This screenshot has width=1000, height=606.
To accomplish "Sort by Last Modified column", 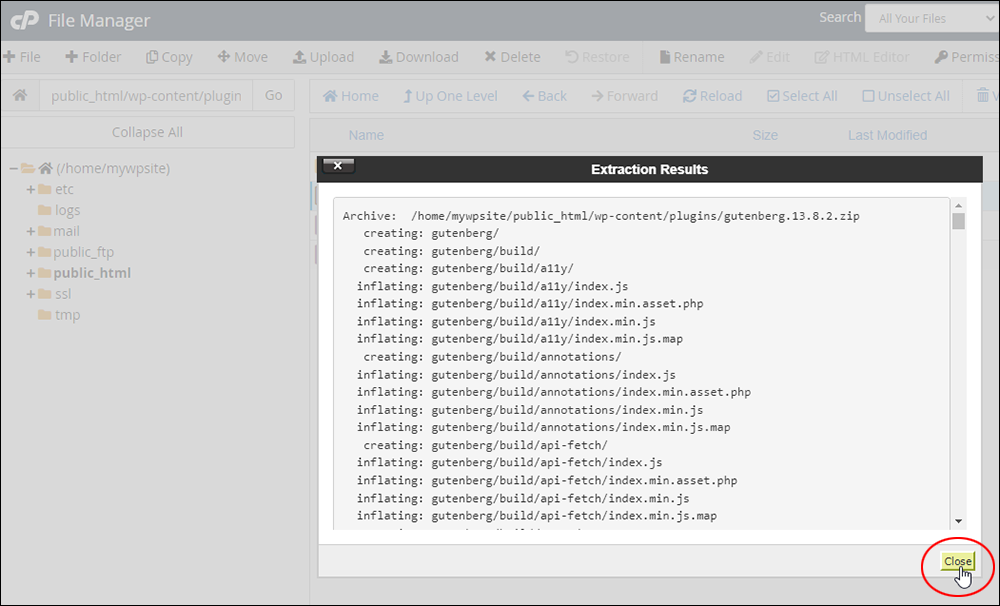I will 887,135.
